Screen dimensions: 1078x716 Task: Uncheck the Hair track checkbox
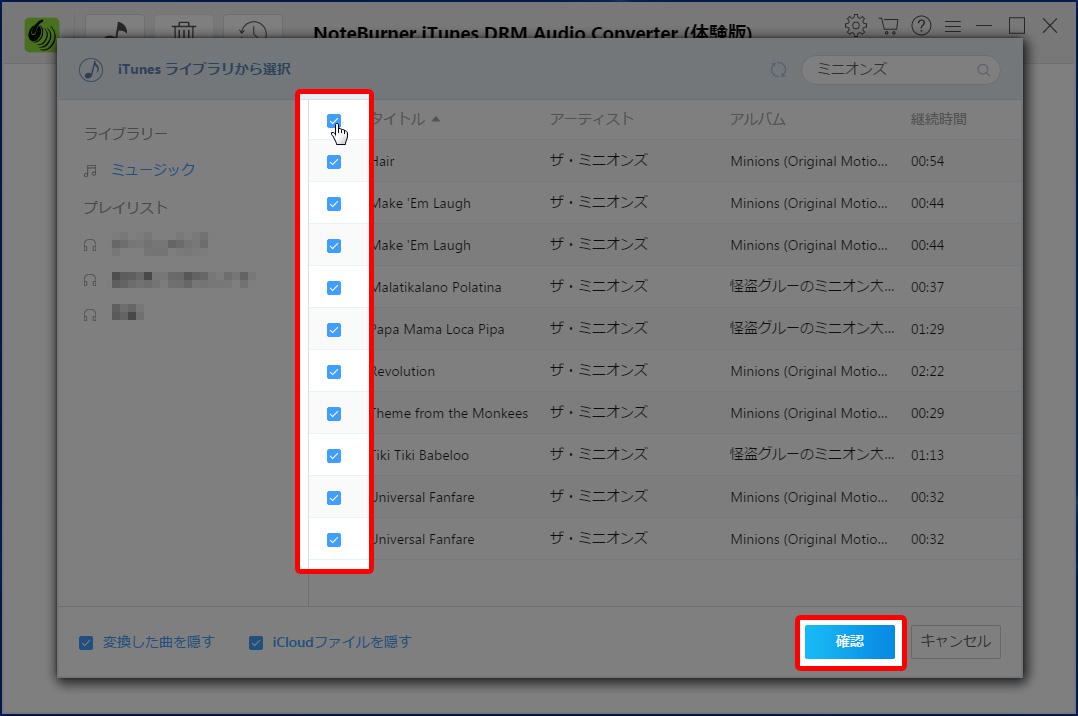pyautogui.click(x=334, y=162)
